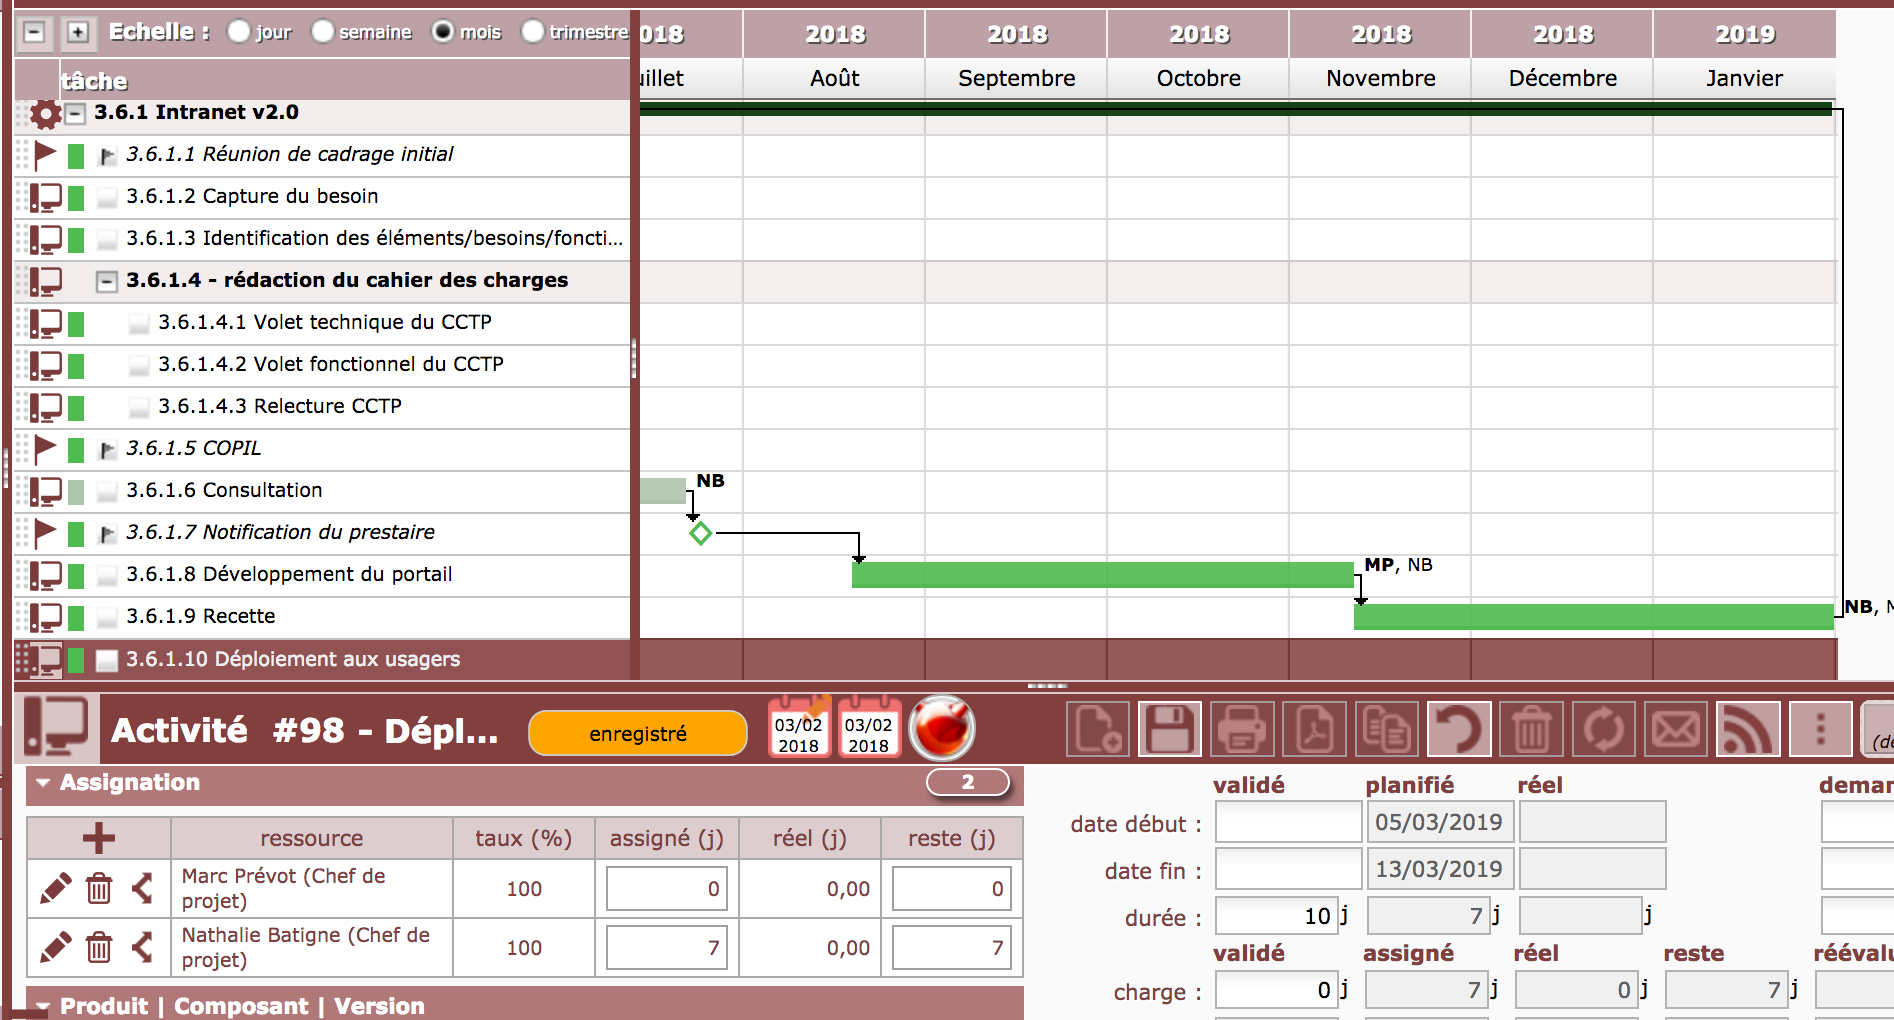Viewport: 1894px width, 1020px height.
Task: Click the save floppy disk icon
Action: pyautogui.click(x=1169, y=729)
